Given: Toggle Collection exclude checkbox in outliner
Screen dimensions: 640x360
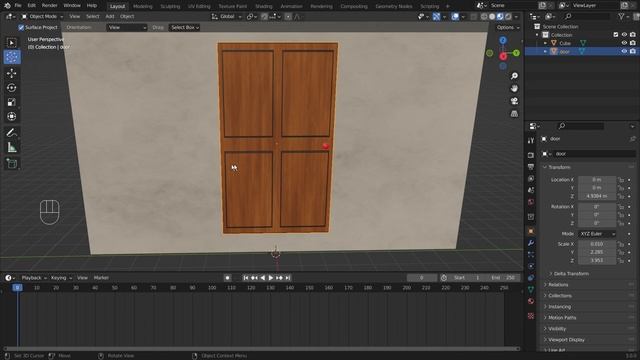Looking at the screenshot, I should point(616,35).
